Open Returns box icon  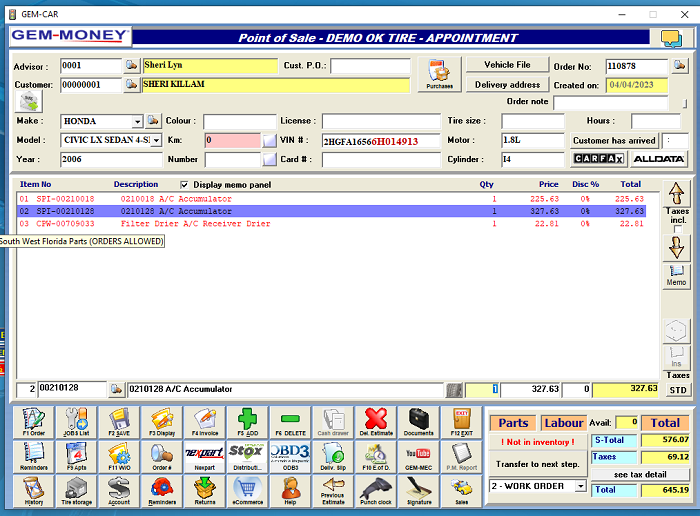pyautogui.click(x=204, y=491)
